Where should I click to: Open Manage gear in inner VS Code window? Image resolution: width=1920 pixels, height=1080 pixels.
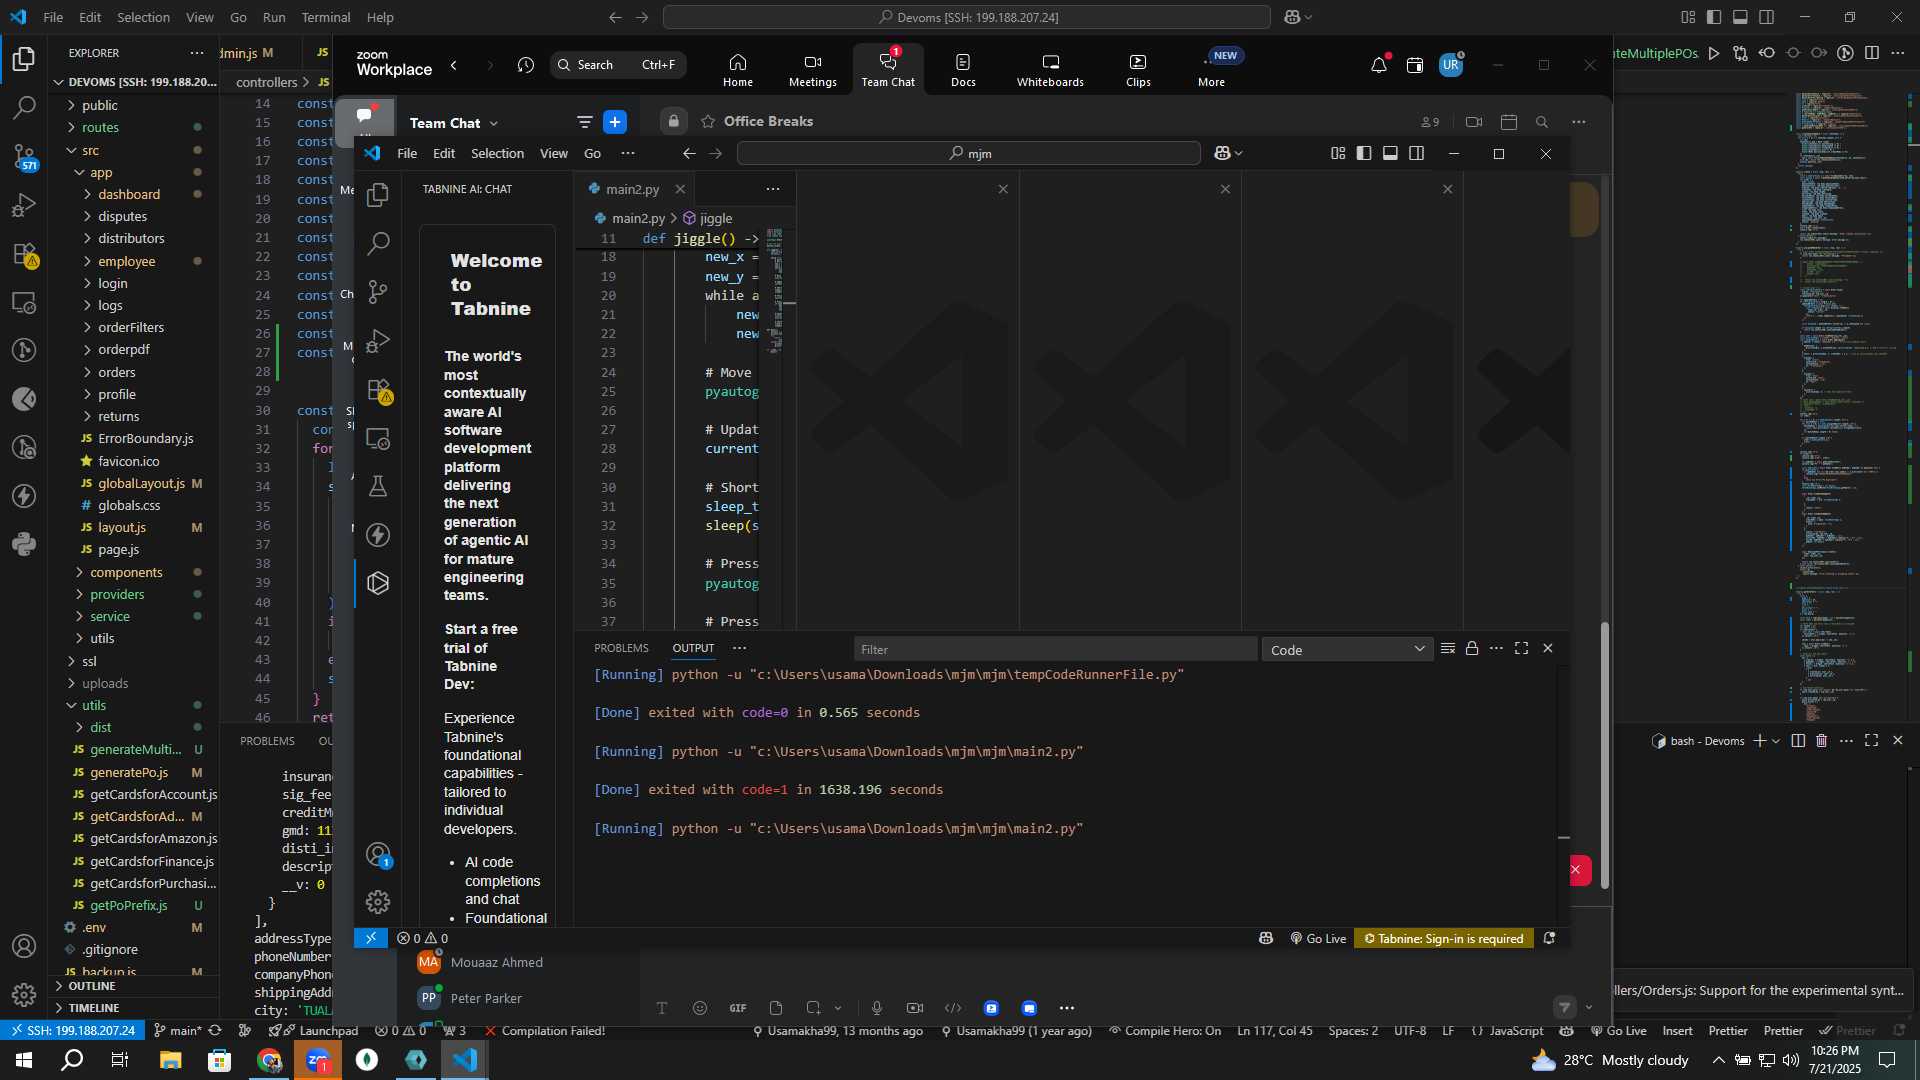click(378, 902)
